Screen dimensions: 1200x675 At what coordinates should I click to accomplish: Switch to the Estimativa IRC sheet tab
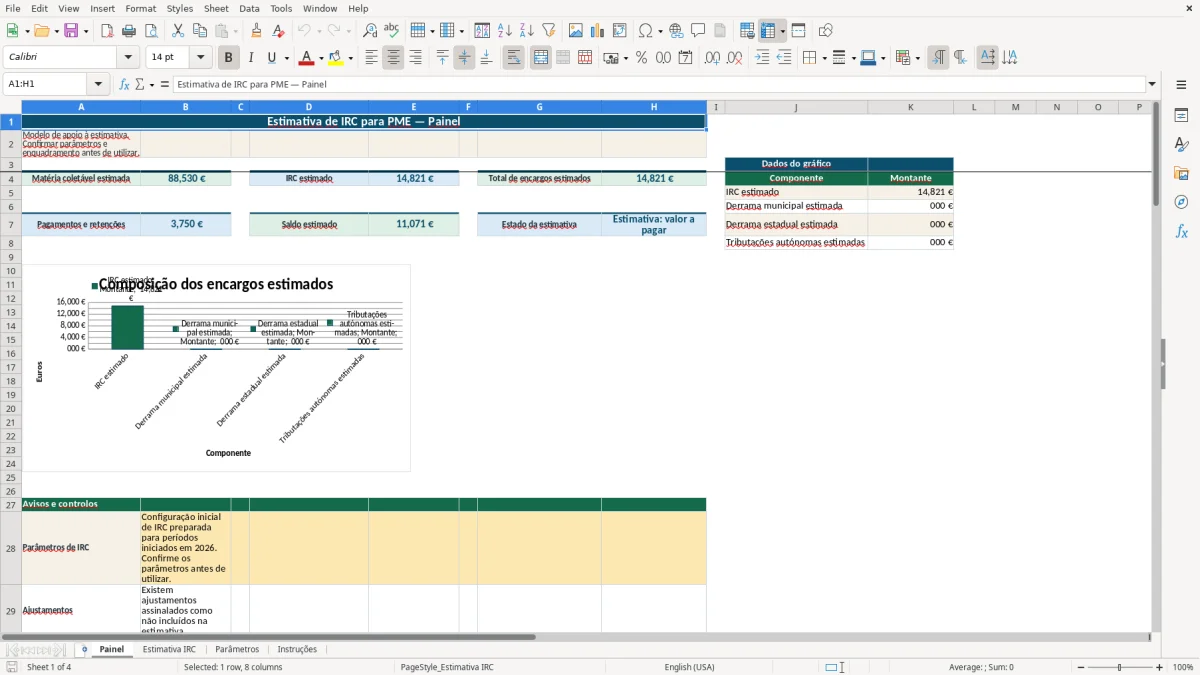click(169, 649)
